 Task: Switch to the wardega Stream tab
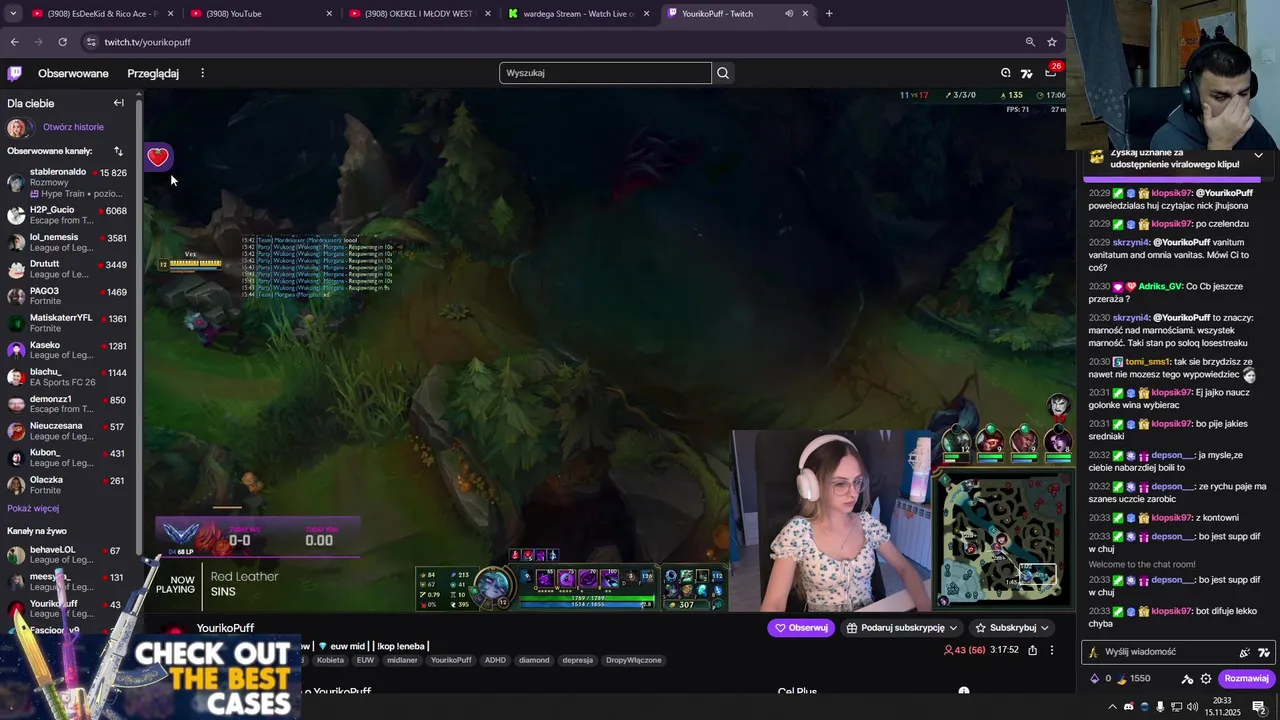579,14
